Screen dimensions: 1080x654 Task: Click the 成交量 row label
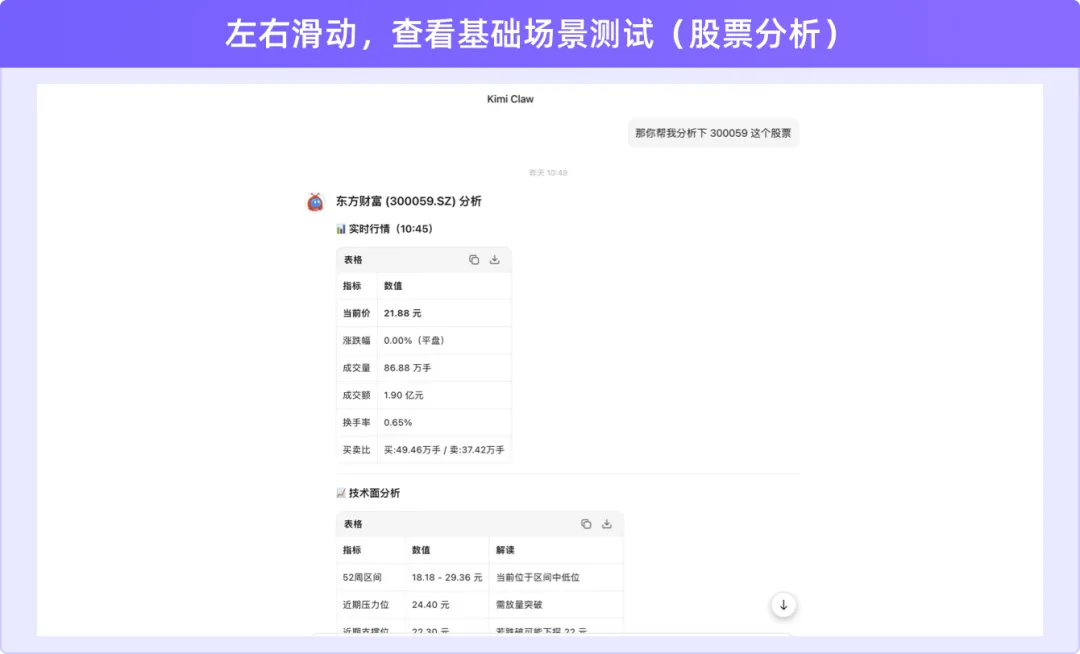[x=356, y=368]
